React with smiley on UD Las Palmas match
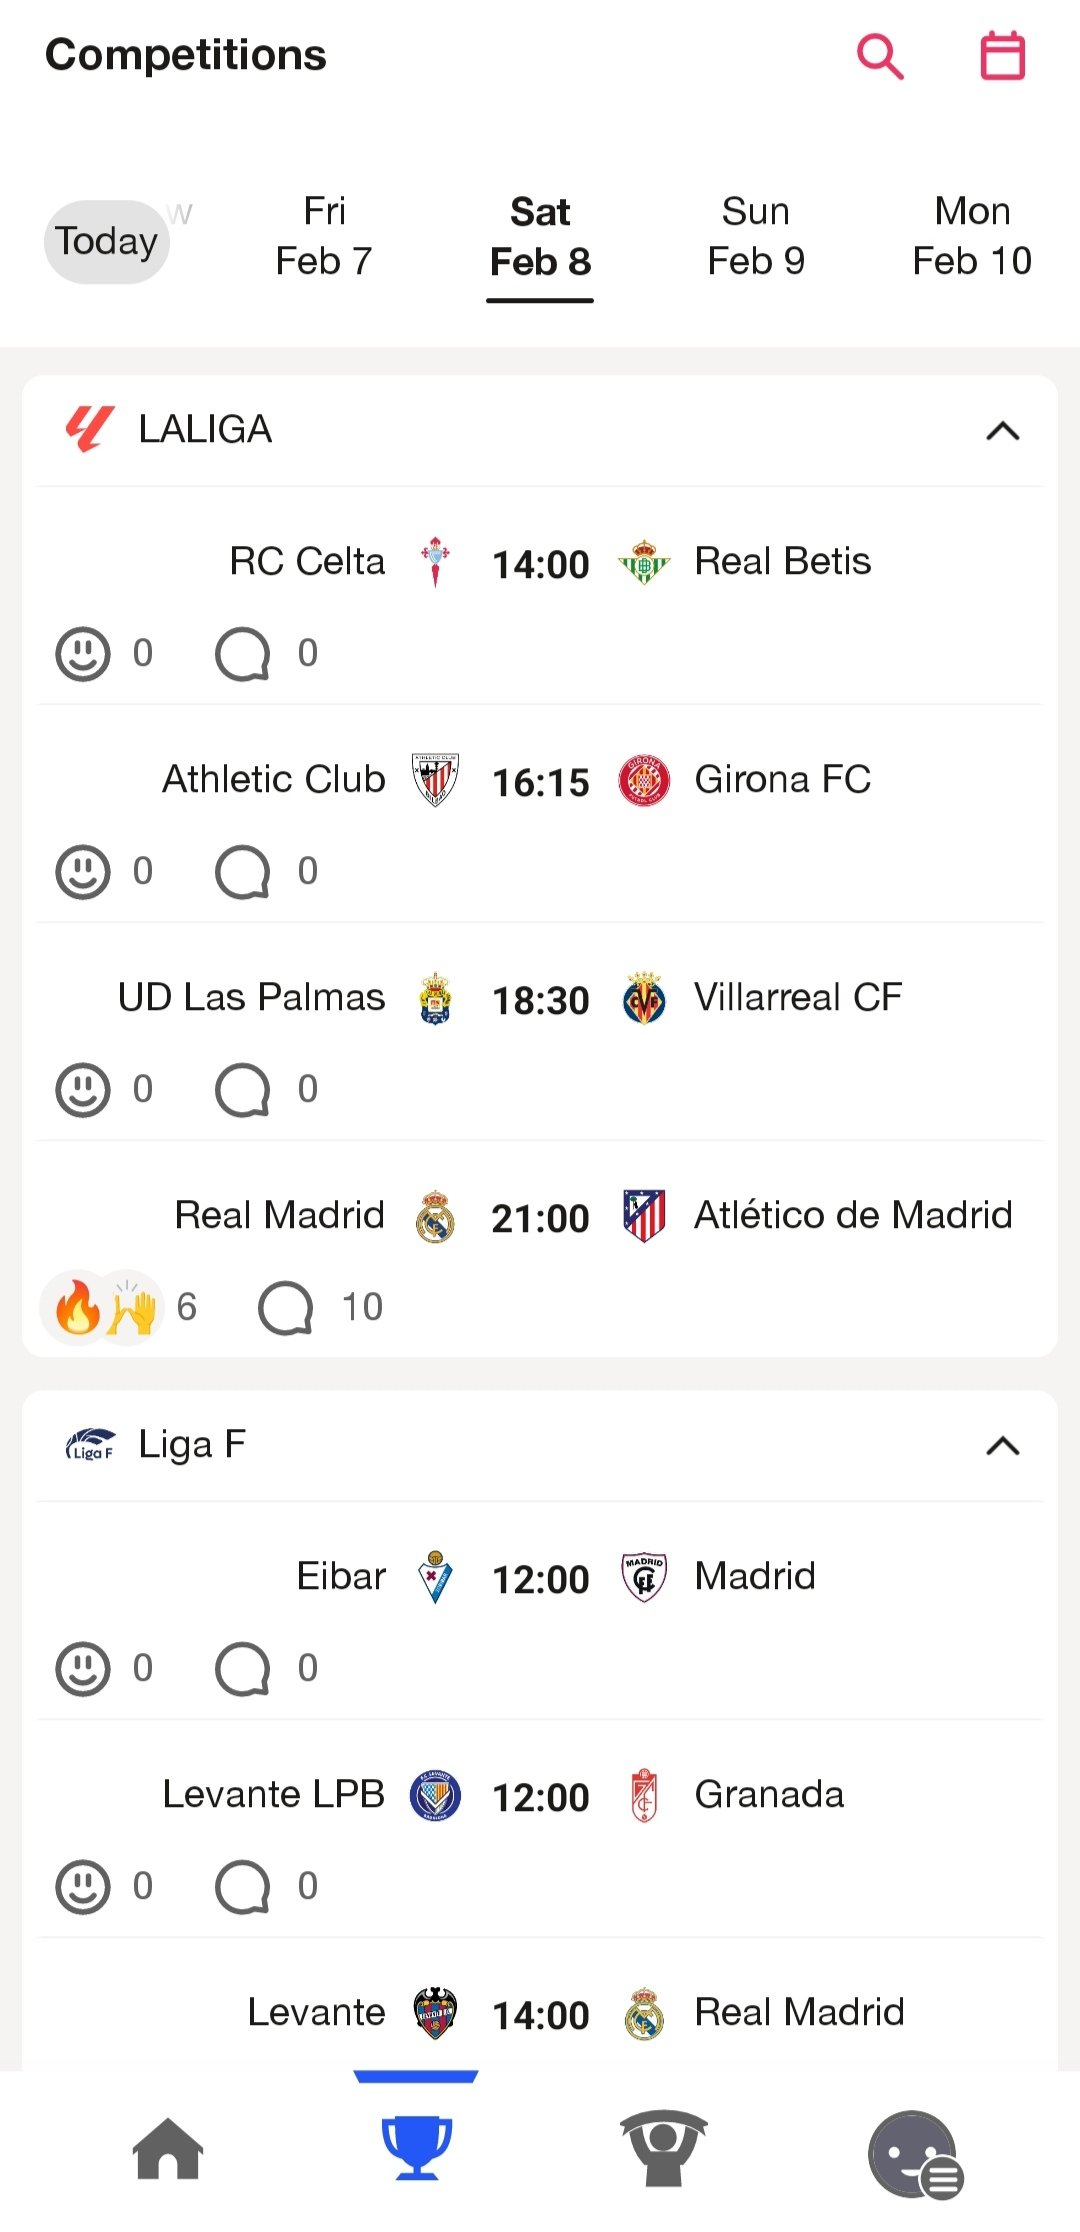The width and height of the screenshot is (1080, 2232). tap(83, 1090)
